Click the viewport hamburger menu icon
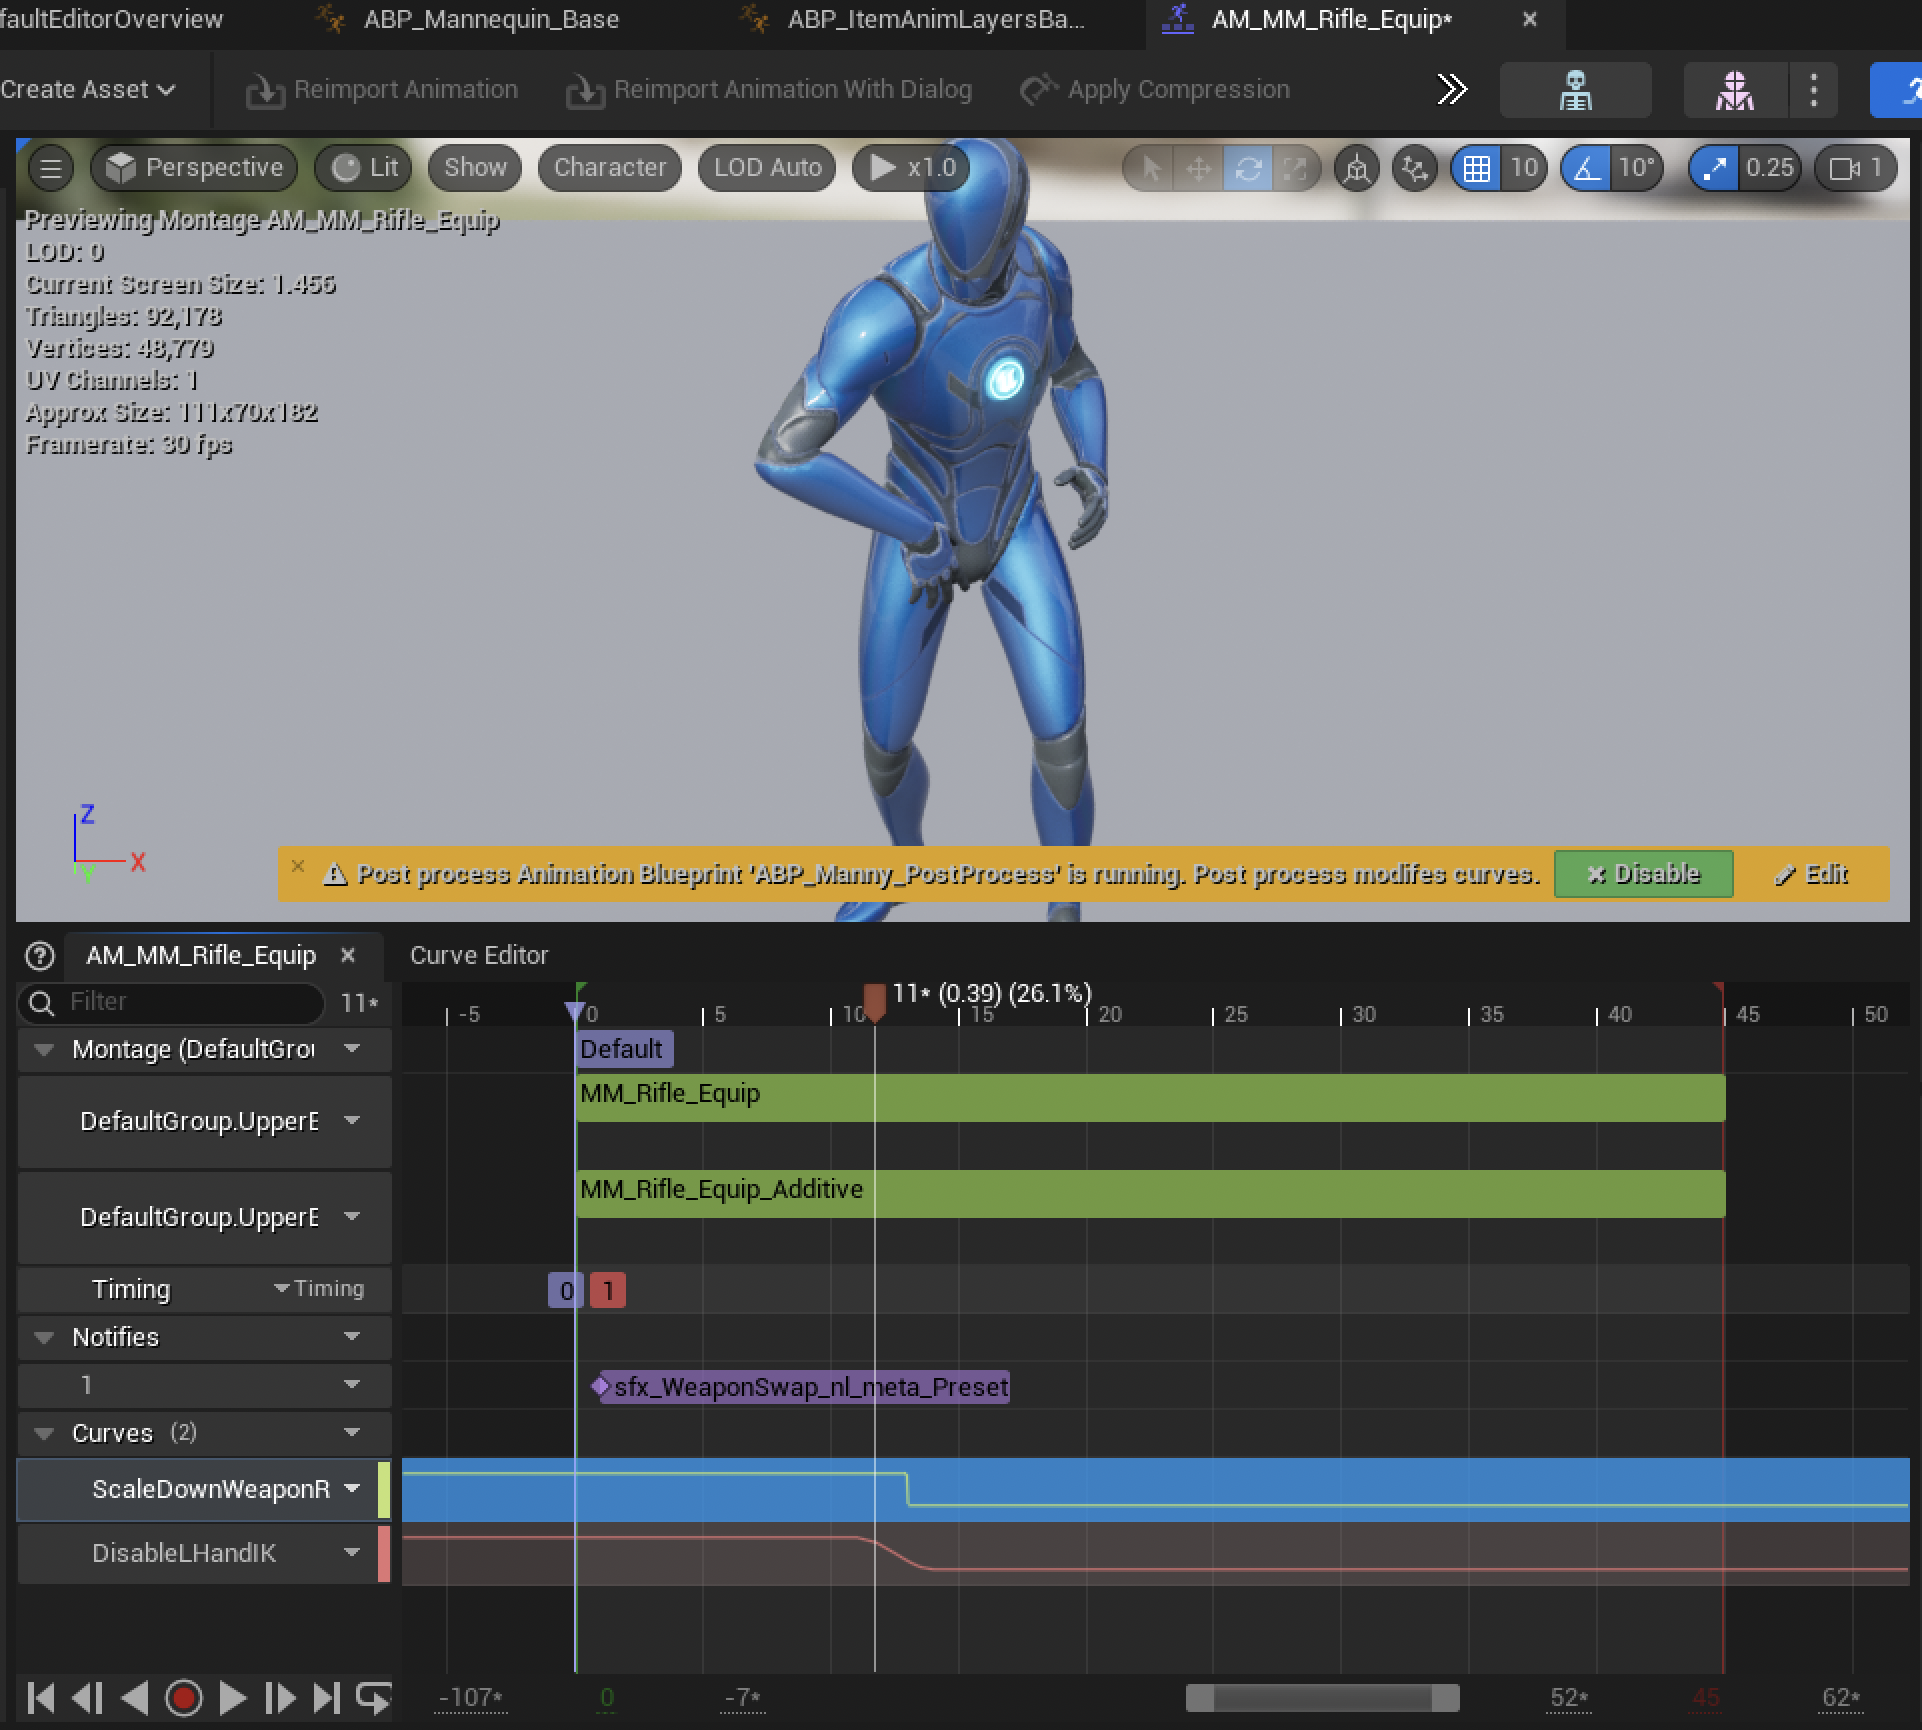 click(51, 168)
